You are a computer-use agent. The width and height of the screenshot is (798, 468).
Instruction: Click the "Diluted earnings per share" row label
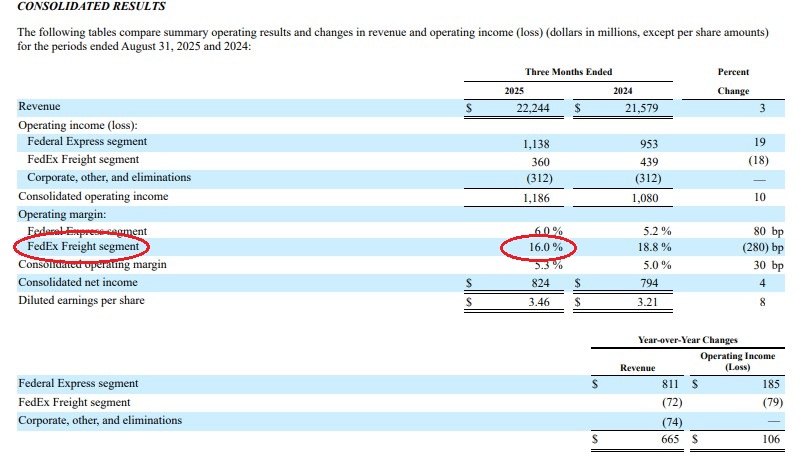81,300
